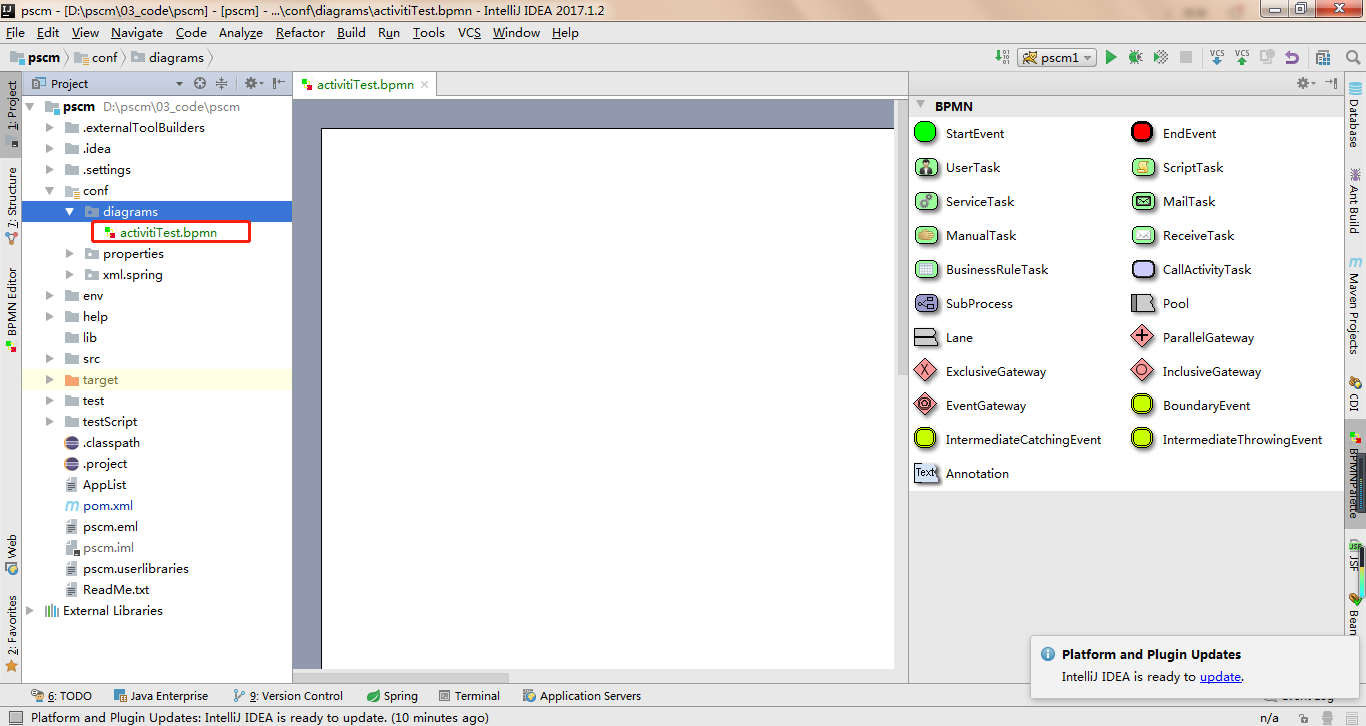Pick the EventGateway palette icon
Screen dimensions: 1366x726
926,405
